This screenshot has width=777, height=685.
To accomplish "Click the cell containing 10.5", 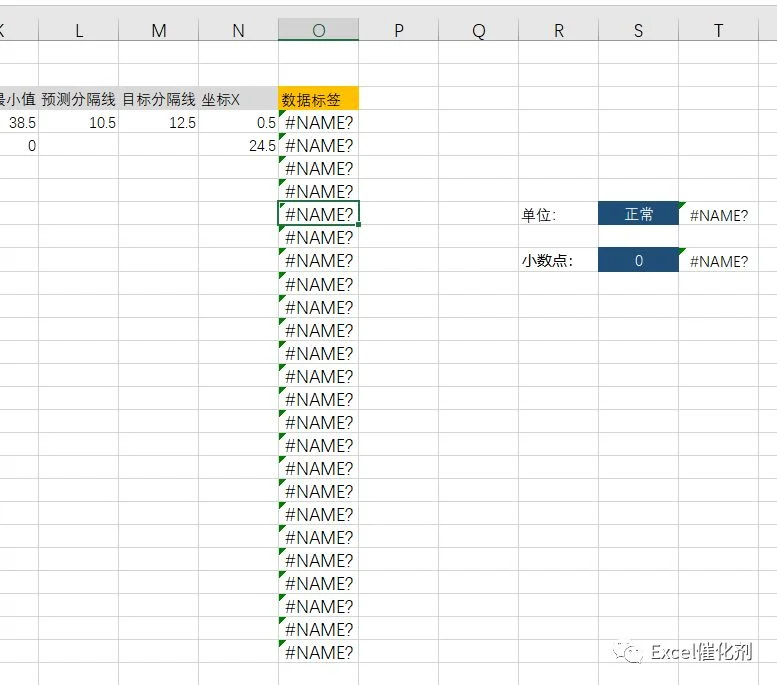I will click(x=79, y=122).
